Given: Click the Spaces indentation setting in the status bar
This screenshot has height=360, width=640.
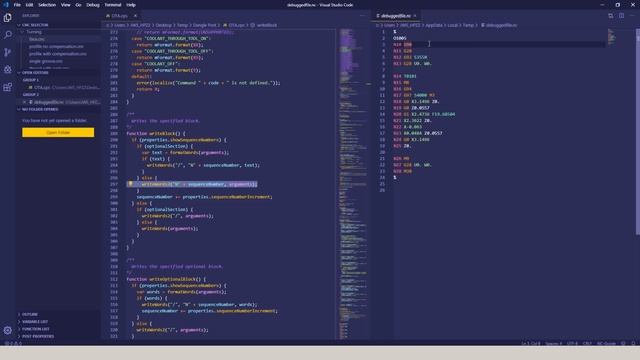Looking at the screenshot, I should click(553, 343).
